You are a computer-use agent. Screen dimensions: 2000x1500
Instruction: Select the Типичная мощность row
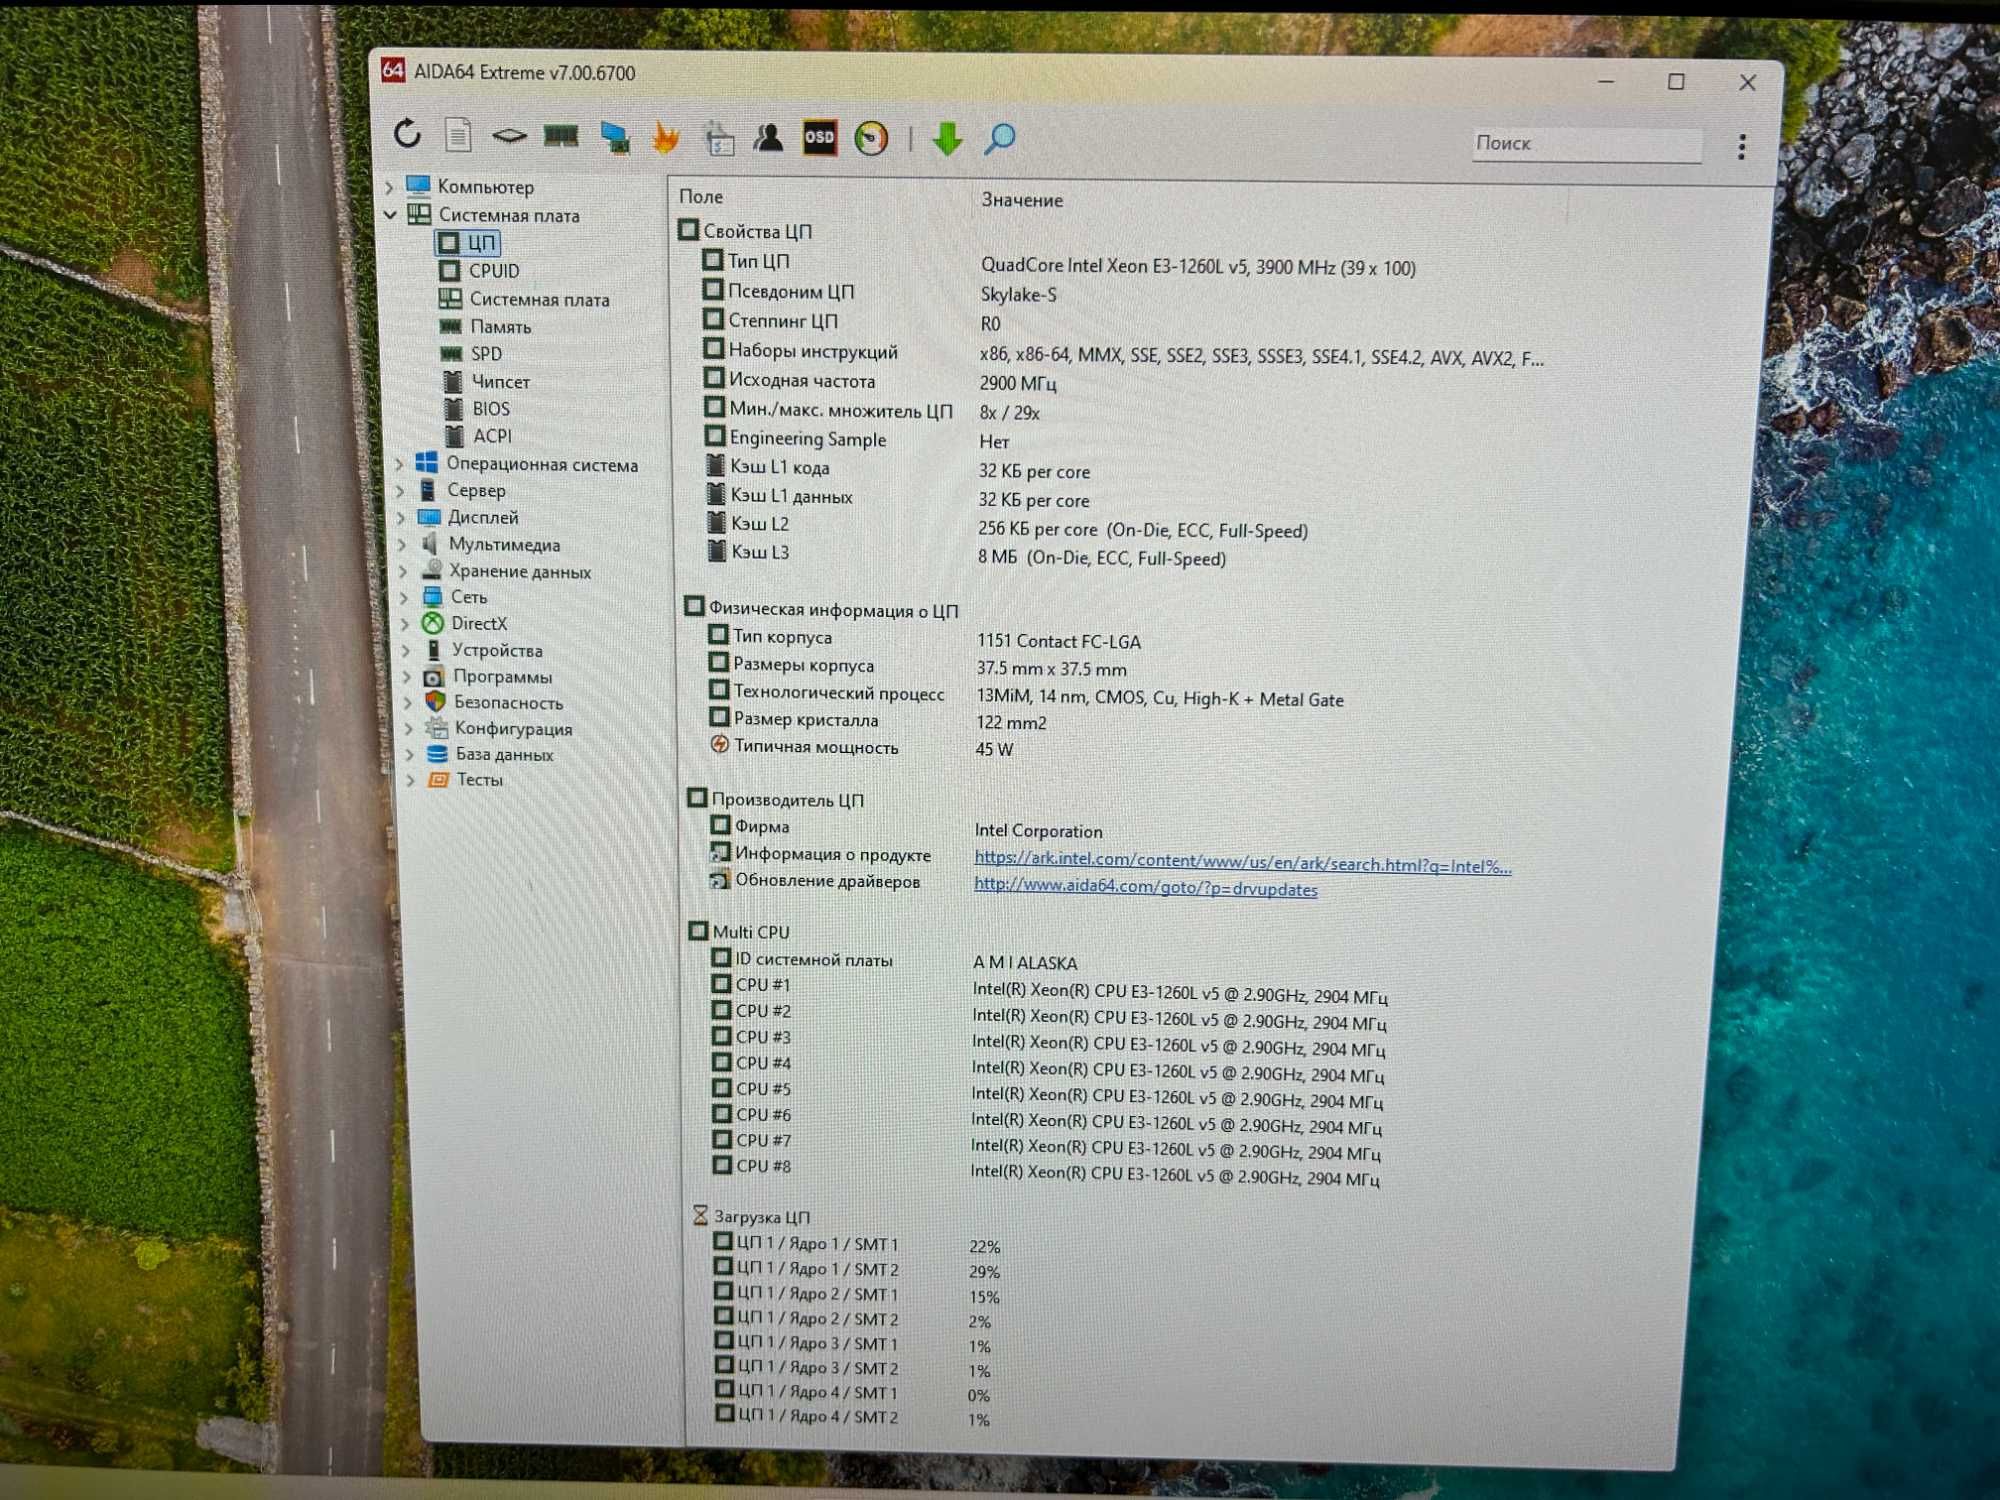pyautogui.click(x=862, y=747)
